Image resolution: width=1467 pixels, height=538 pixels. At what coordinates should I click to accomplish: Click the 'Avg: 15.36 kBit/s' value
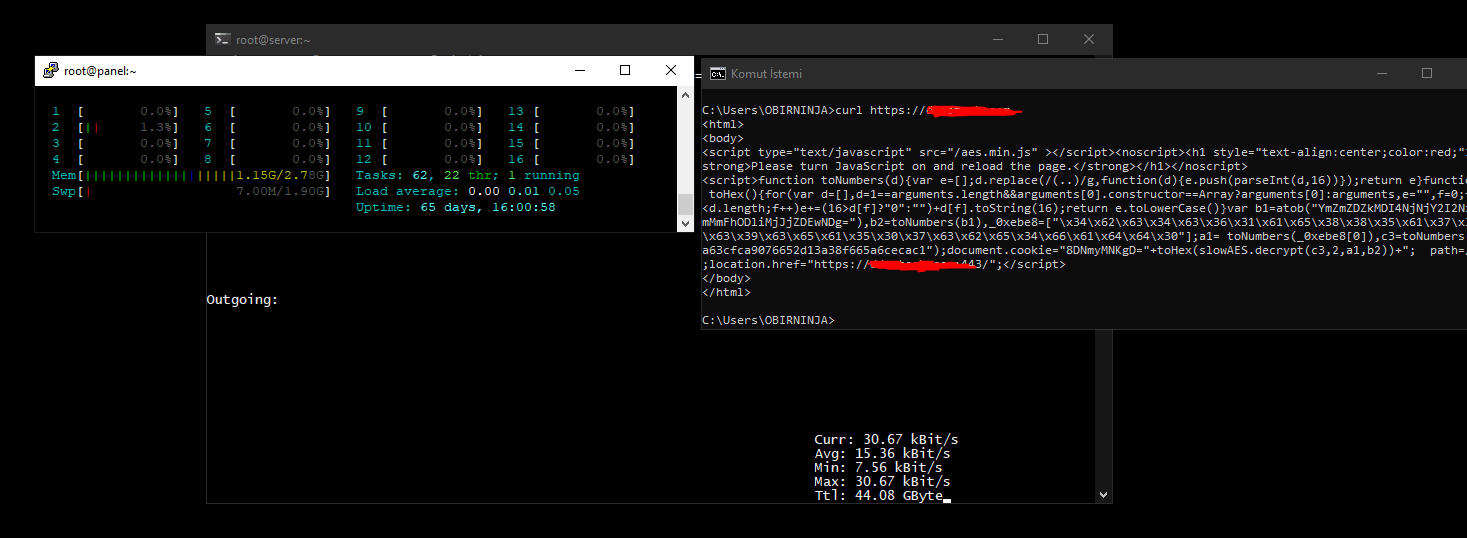coord(882,454)
